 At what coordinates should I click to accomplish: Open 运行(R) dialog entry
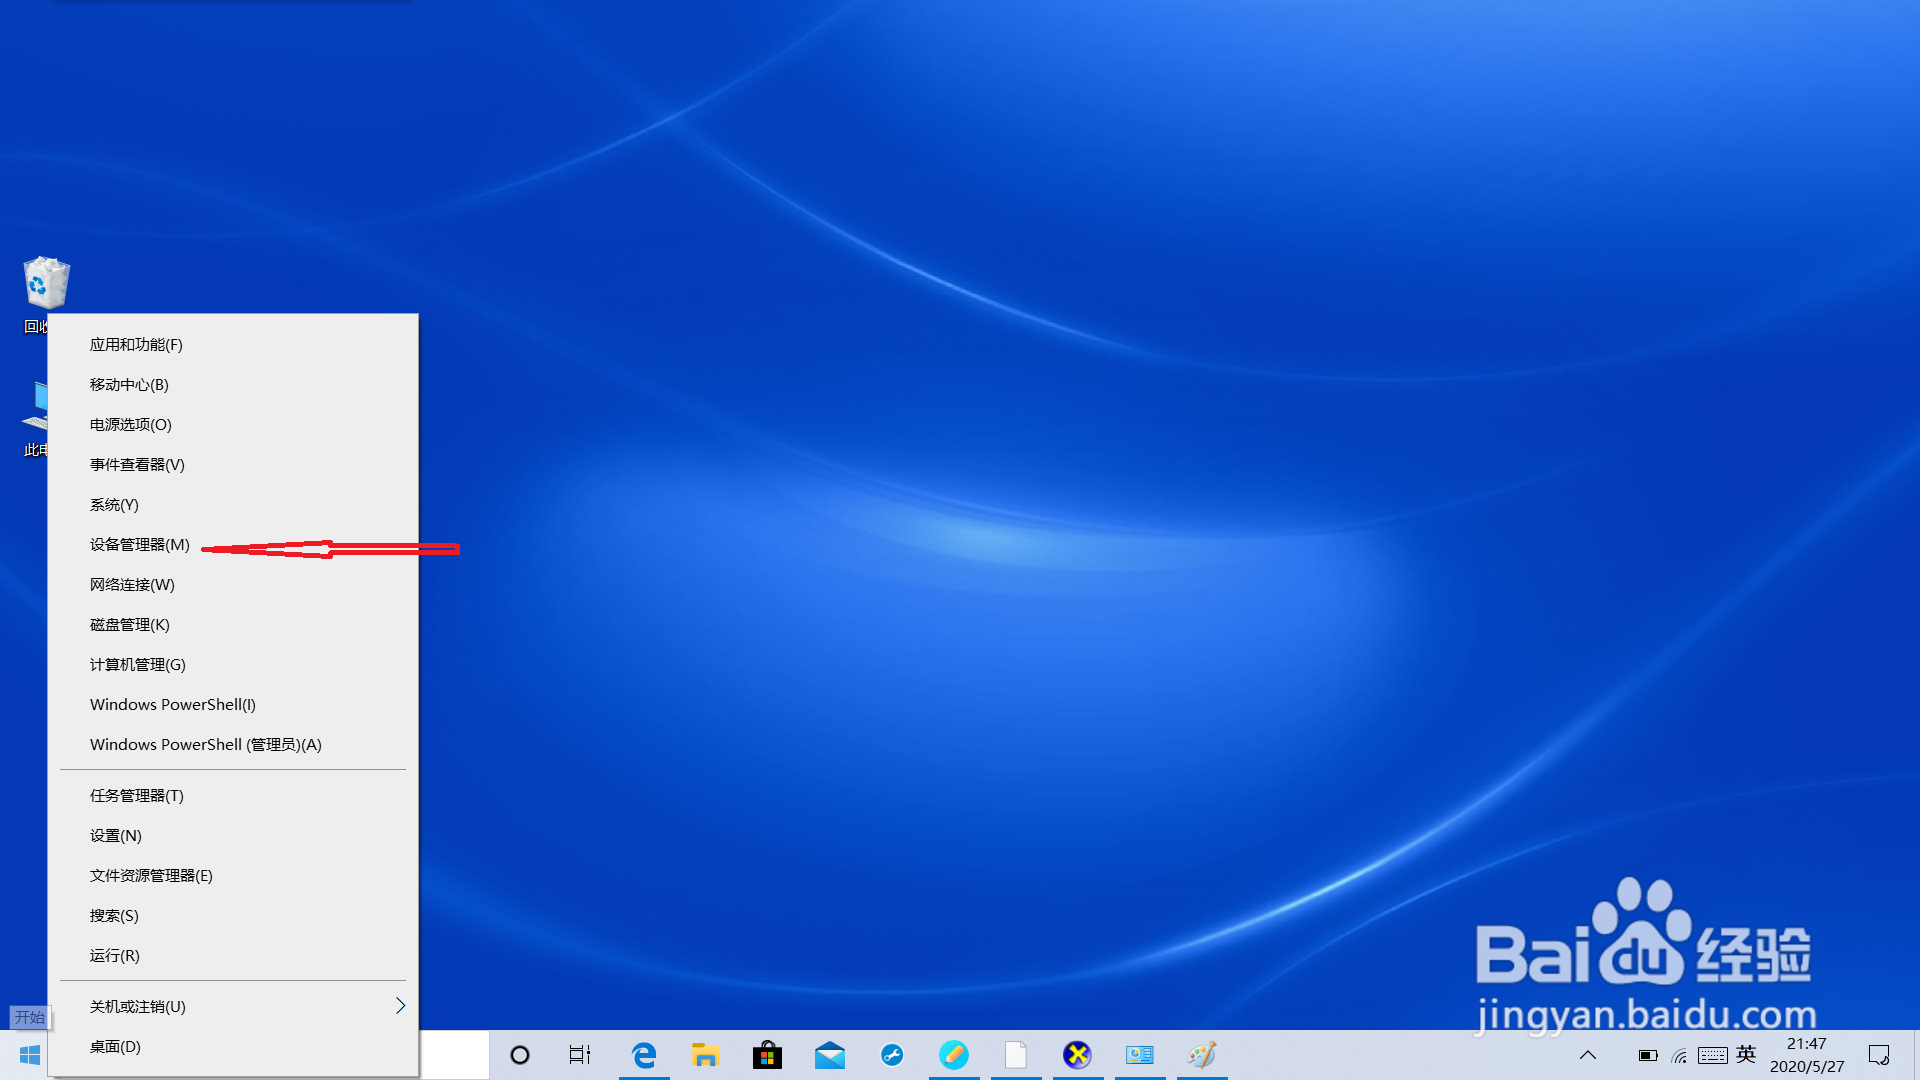(233, 956)
